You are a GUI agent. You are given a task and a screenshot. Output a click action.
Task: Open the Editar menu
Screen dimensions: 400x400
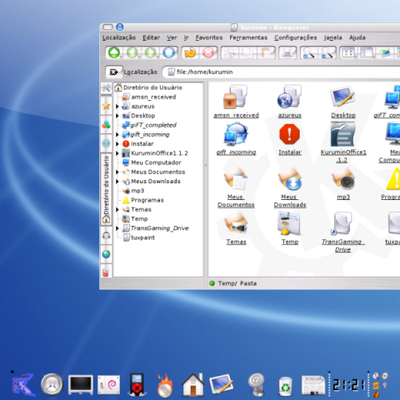[x=151, y=38]
